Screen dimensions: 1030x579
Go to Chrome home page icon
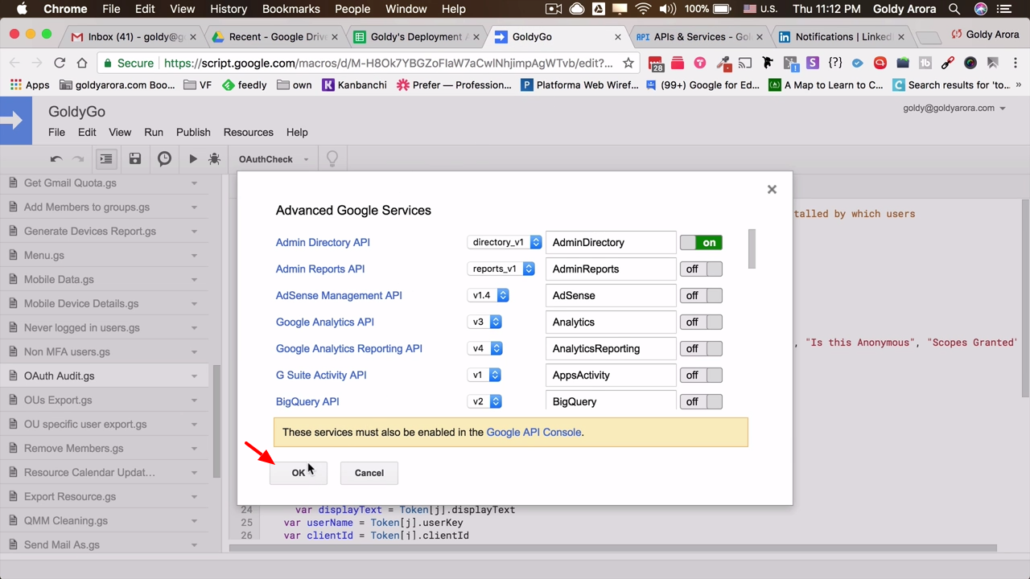[82, 63]
